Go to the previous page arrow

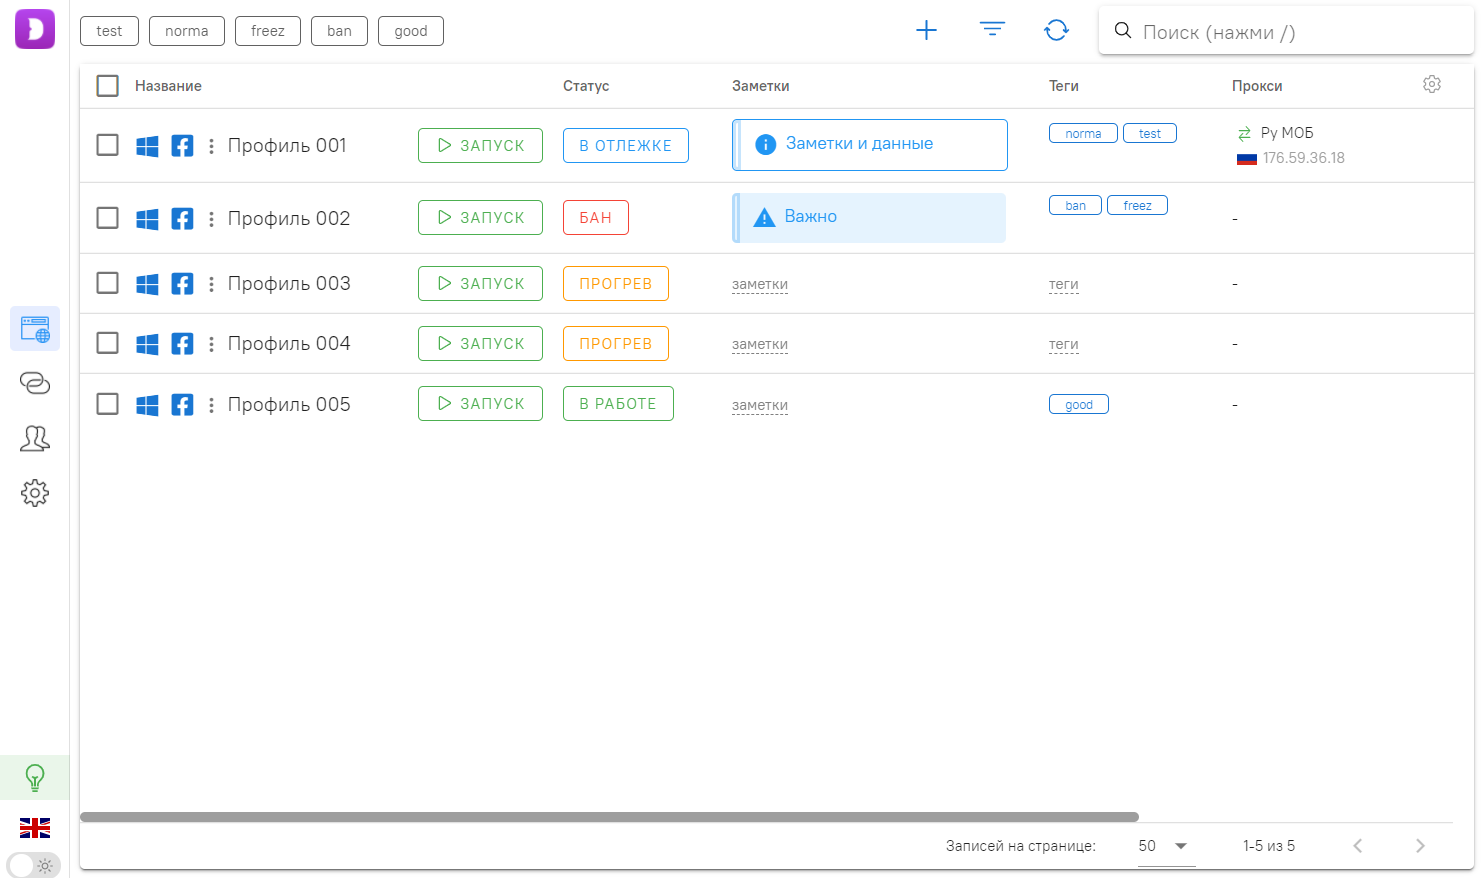click(x=1357, y=846)
